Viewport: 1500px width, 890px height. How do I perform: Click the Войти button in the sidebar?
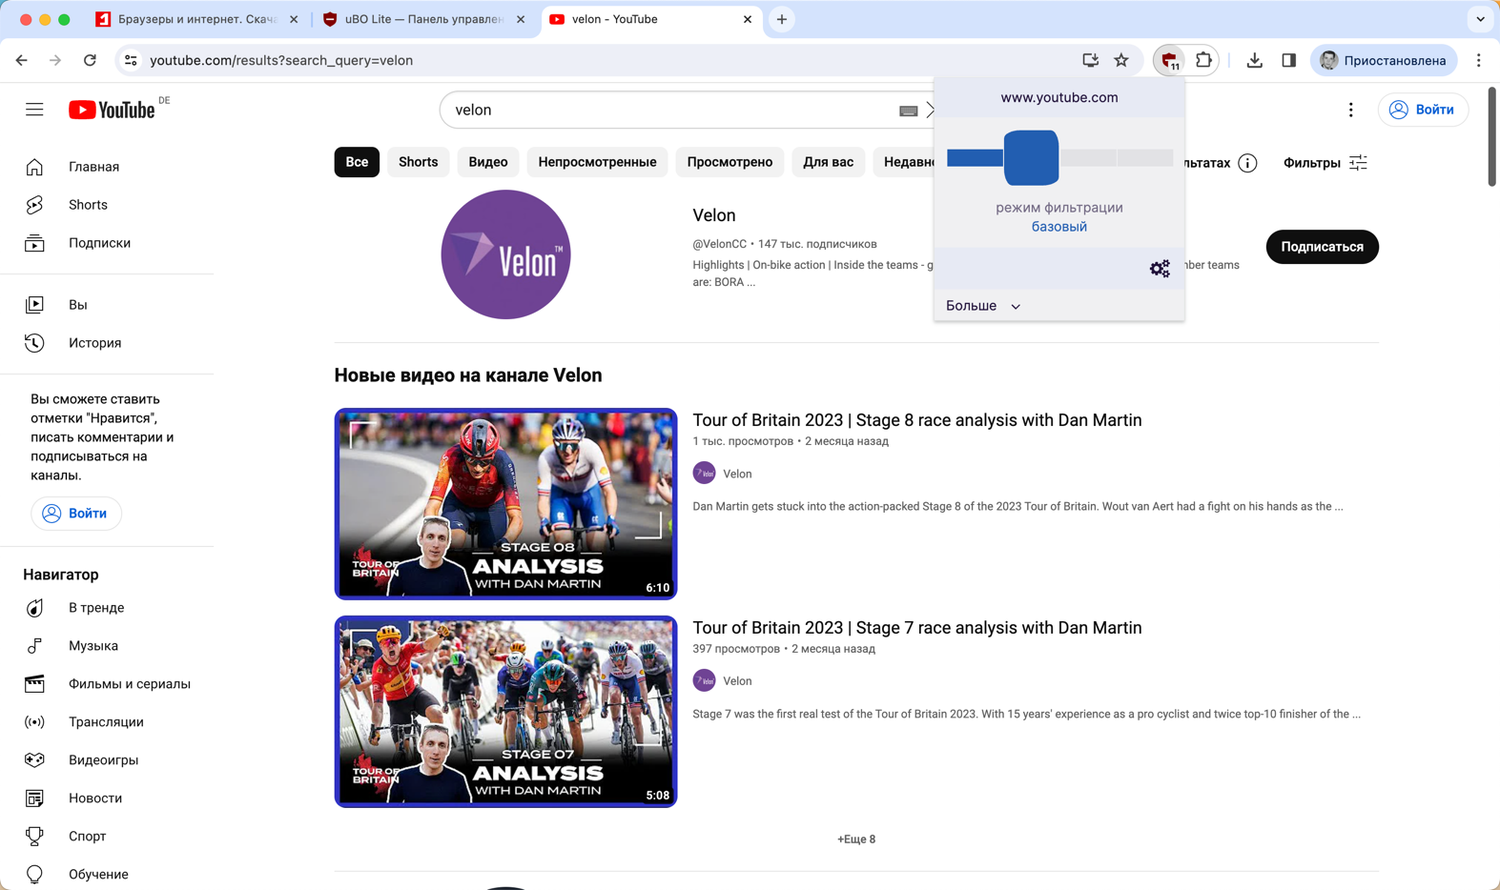pyautogui.click(x=76, y=513)
